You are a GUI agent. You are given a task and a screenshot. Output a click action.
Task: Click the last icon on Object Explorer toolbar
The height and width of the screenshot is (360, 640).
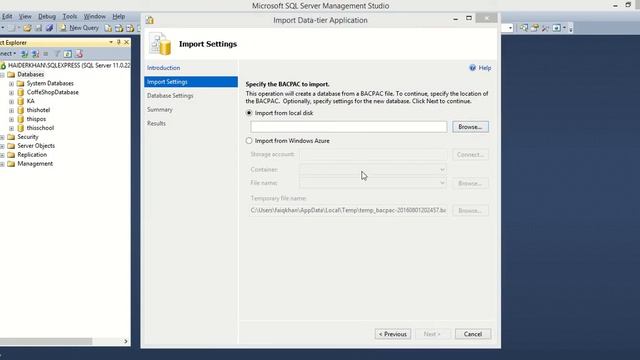coord(79,54)
